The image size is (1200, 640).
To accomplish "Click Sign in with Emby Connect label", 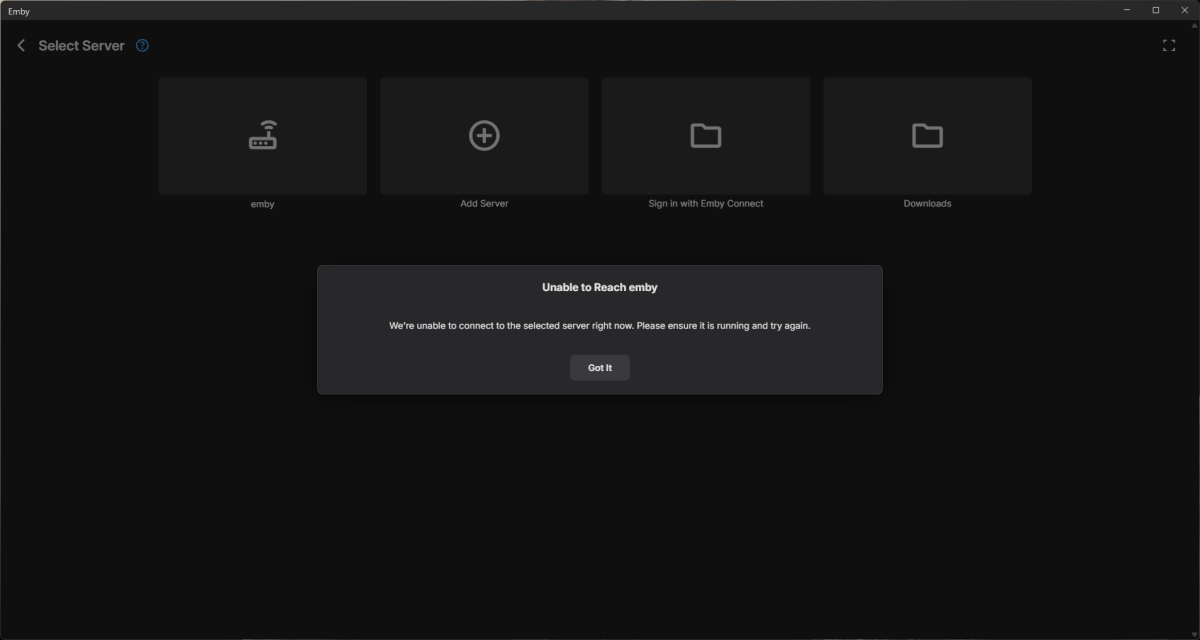I will click(x=706, y=203).
